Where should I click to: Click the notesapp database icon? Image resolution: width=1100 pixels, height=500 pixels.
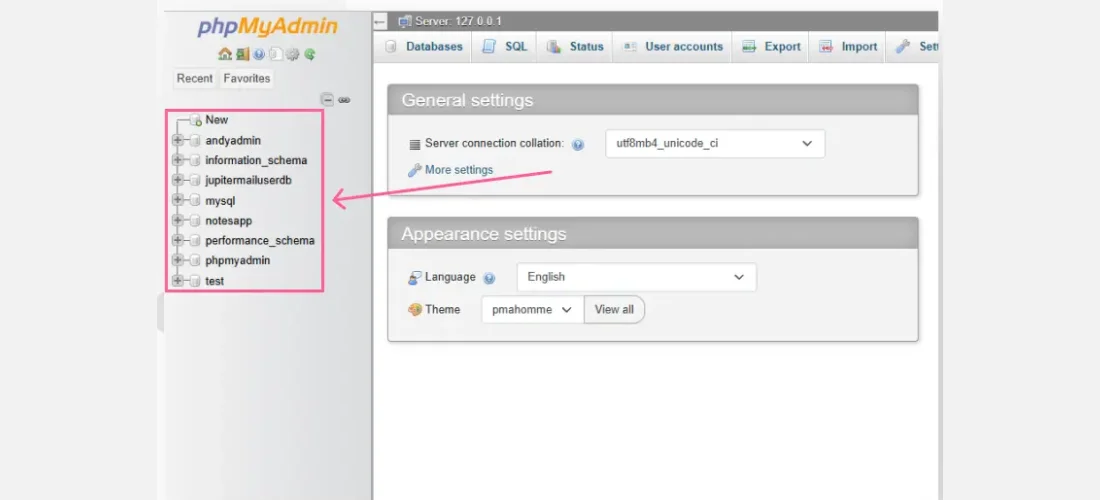[x=194, y=221]
